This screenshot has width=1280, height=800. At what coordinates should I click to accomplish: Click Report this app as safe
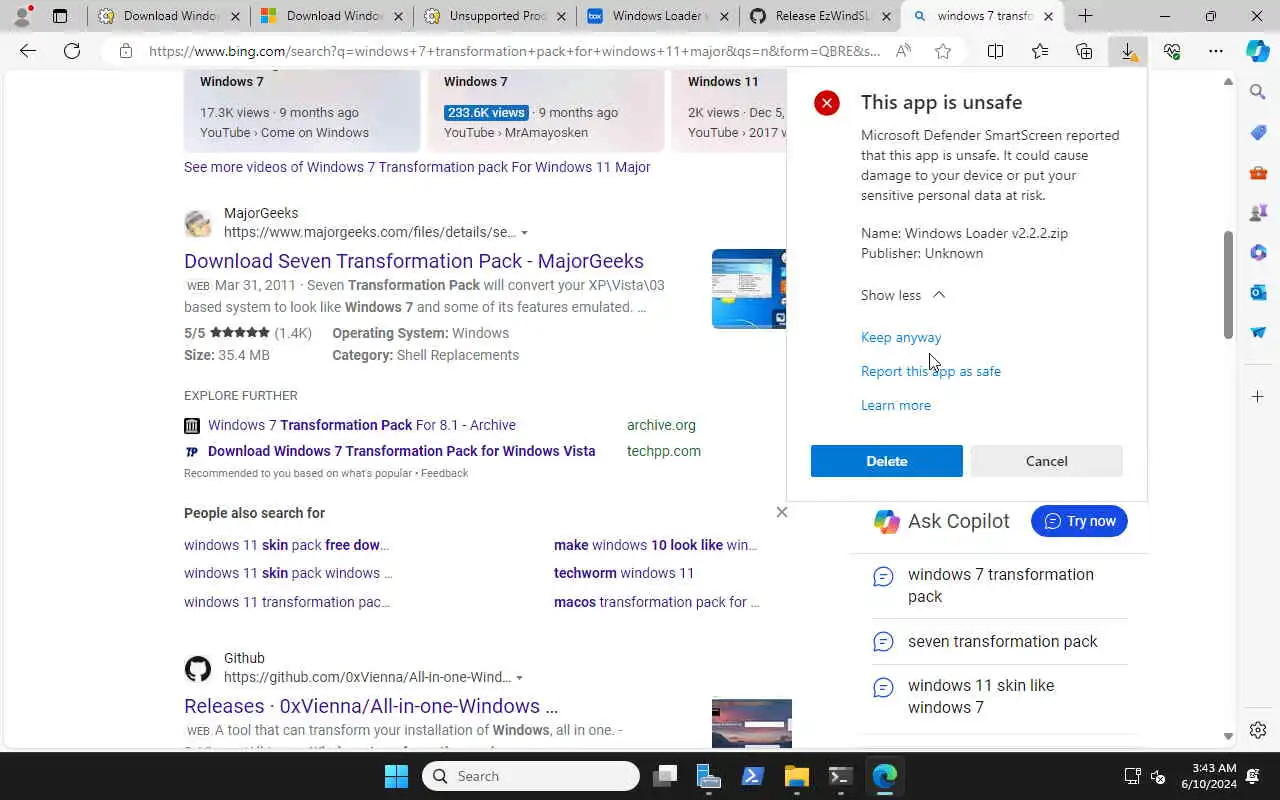pos(931,371)
